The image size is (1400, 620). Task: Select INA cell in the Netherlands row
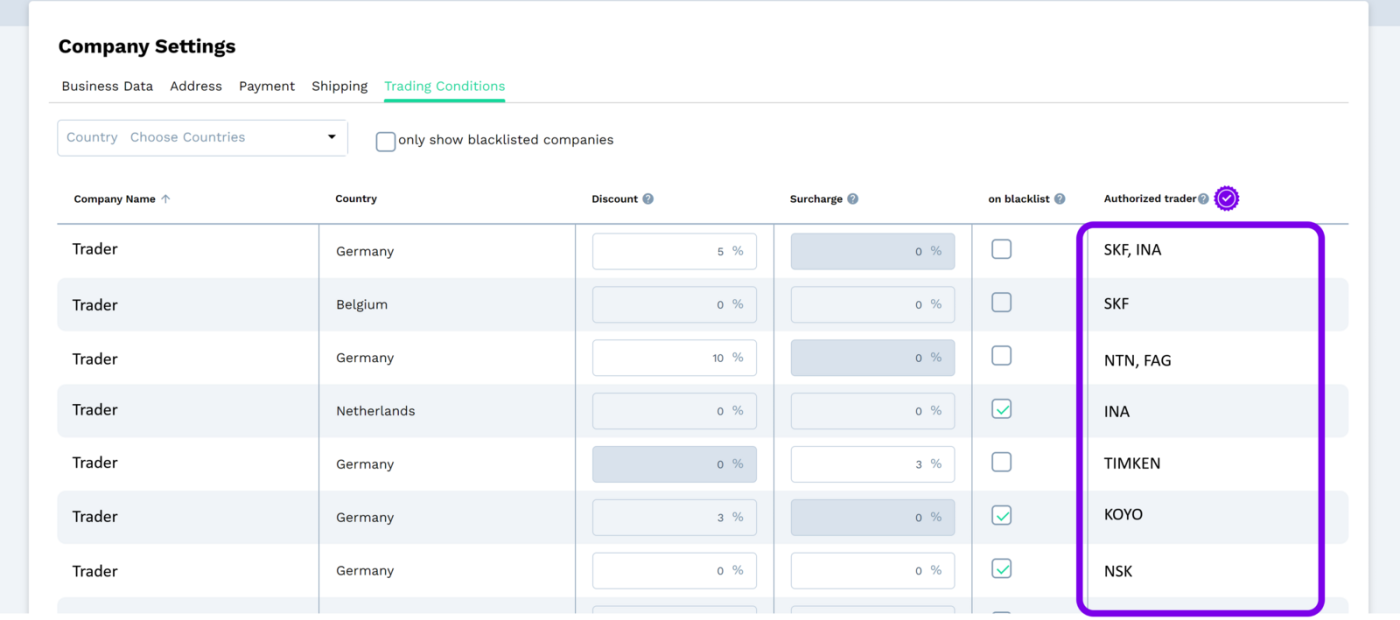point(1116,412)
